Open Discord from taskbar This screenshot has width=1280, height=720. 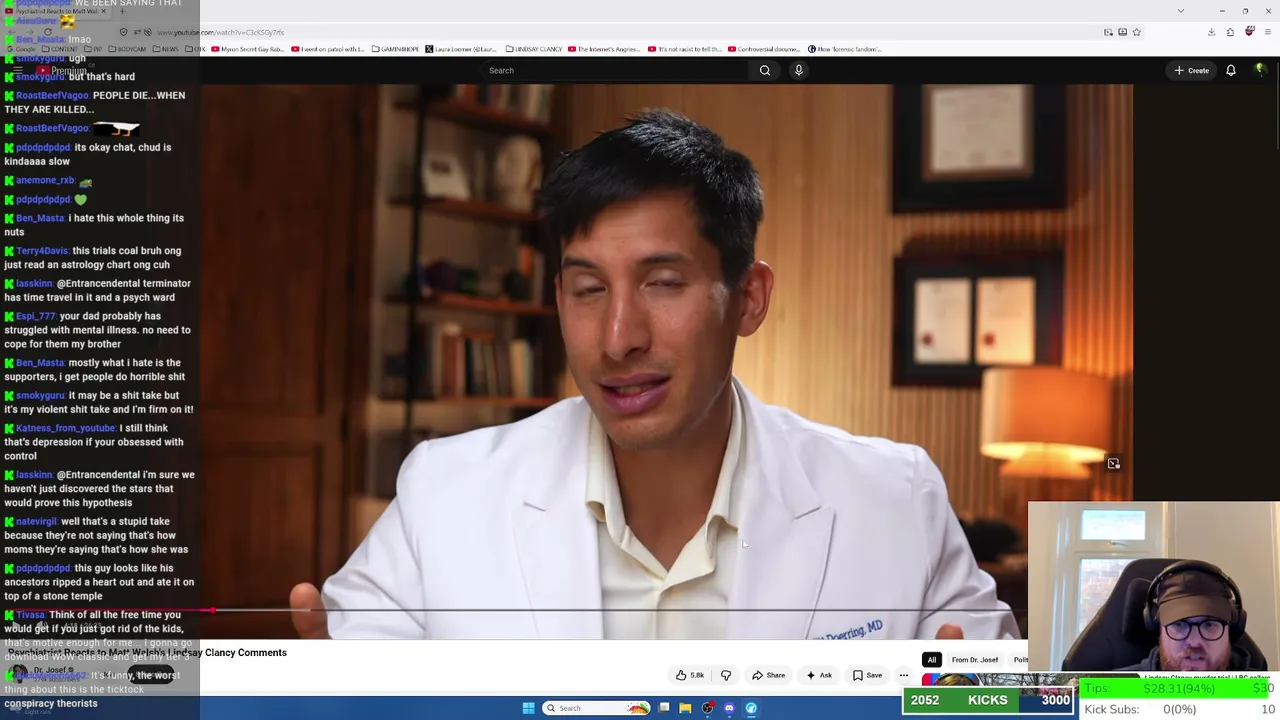tap(729, 708)
